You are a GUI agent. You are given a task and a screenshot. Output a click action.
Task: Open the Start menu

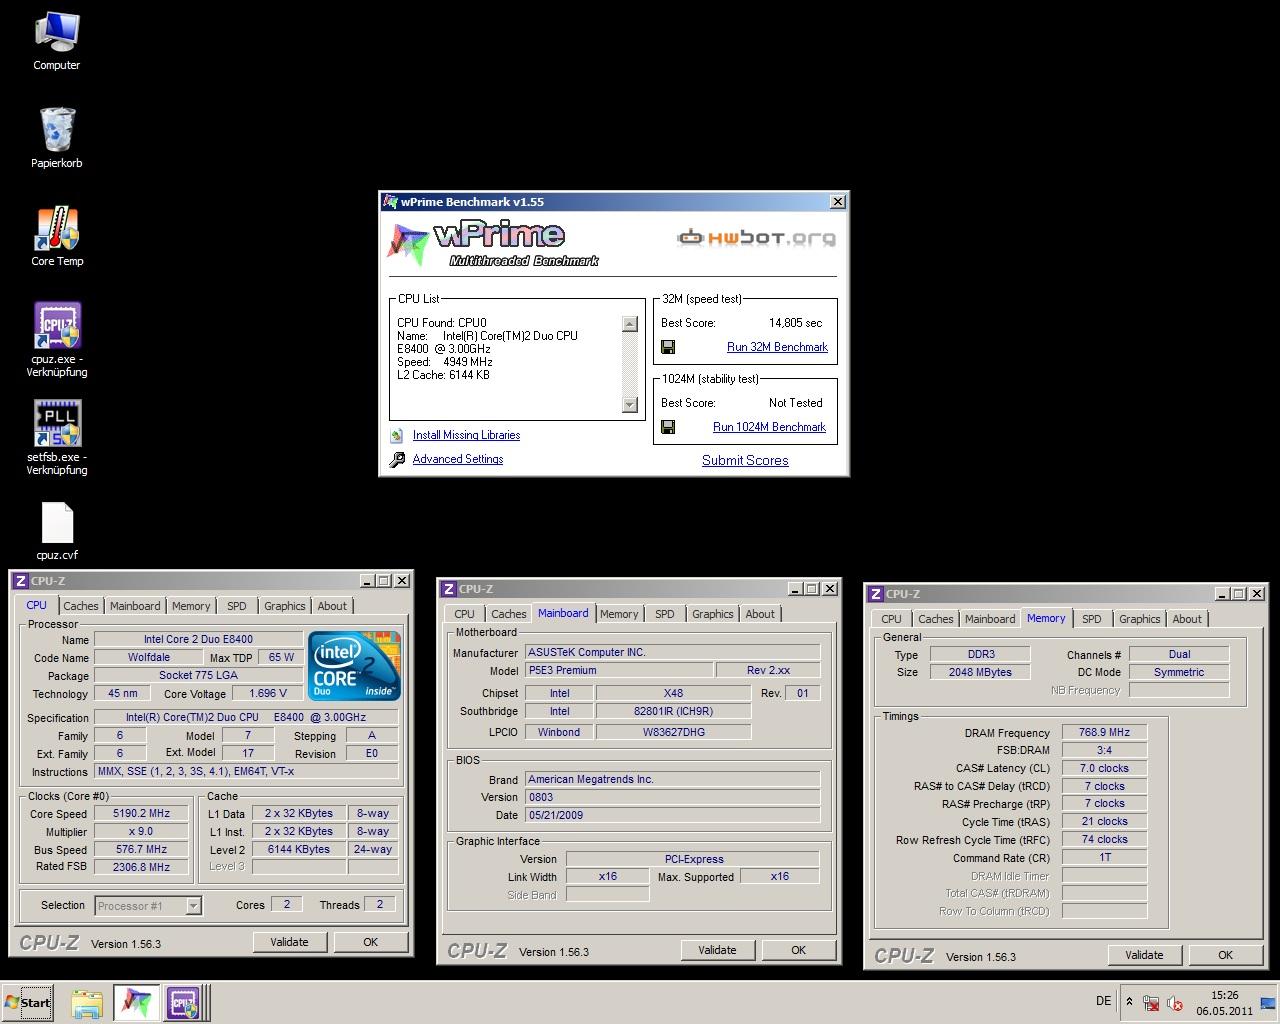tap(27, 1002)
